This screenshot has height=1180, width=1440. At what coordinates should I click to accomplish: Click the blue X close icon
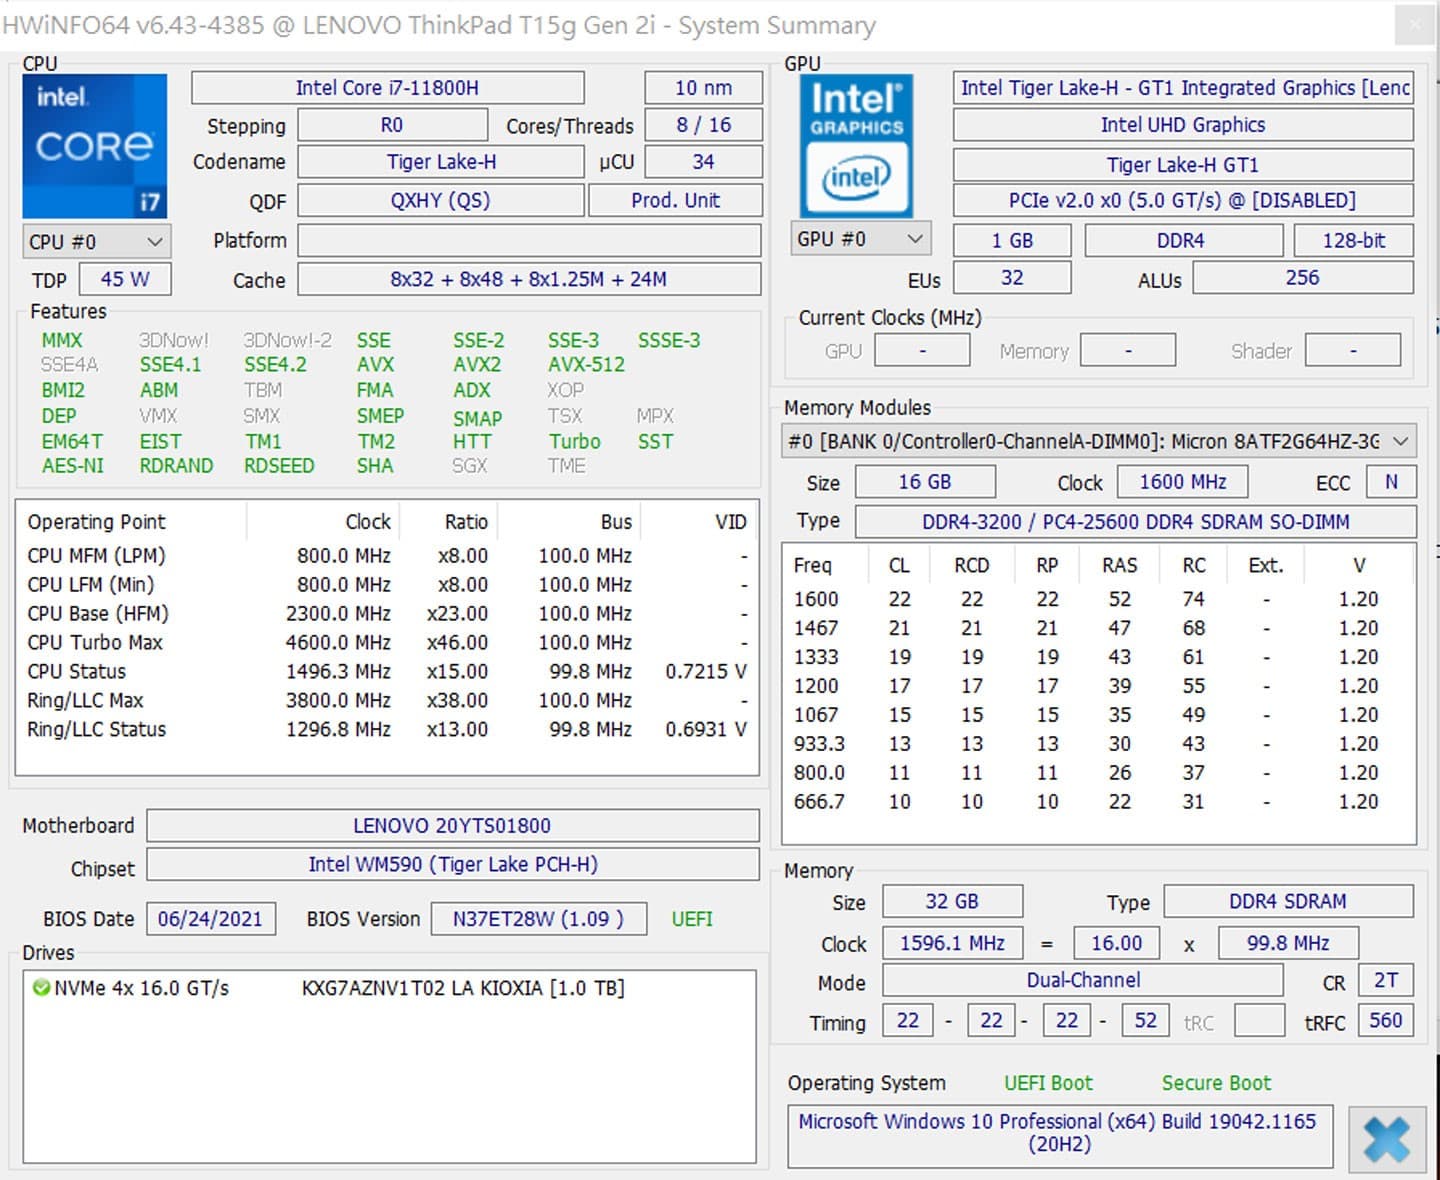pyautogui.click(x=1386, y=1139)
